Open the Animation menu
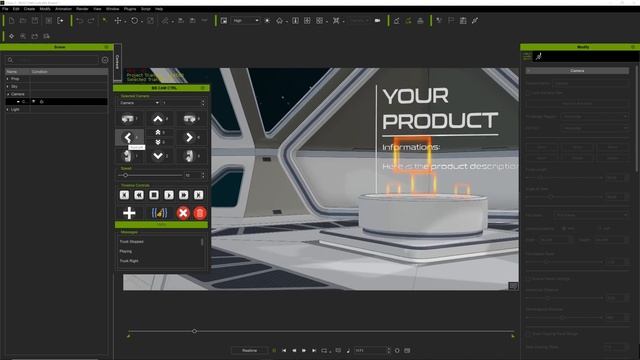The image size is (640, 360). (x=63, y=9)
